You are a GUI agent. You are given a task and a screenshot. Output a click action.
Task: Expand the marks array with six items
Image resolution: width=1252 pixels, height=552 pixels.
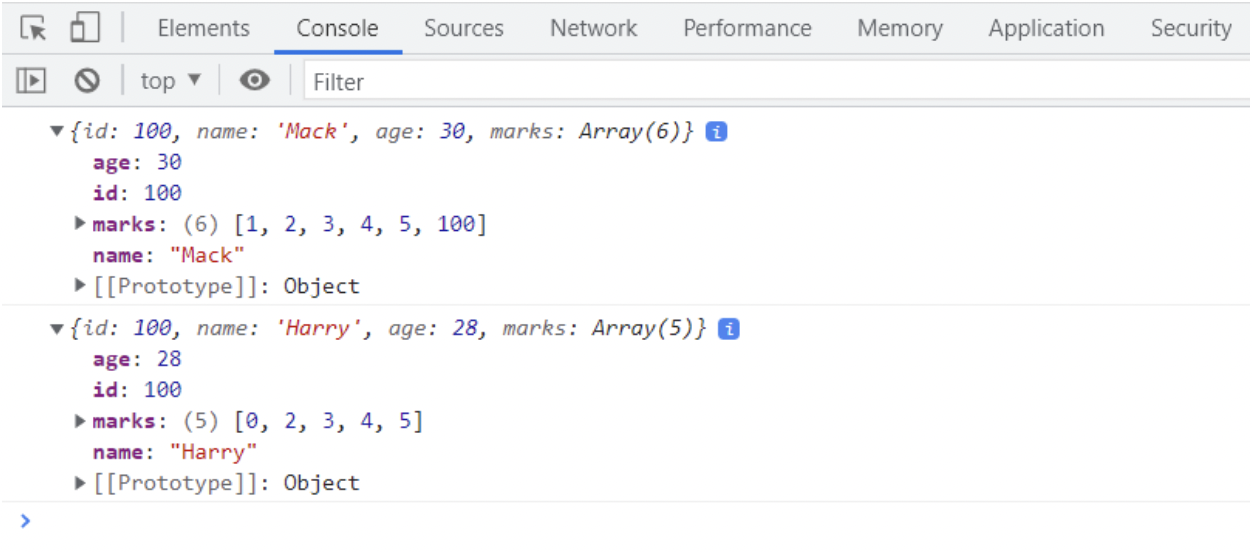[x=81, y=224]
